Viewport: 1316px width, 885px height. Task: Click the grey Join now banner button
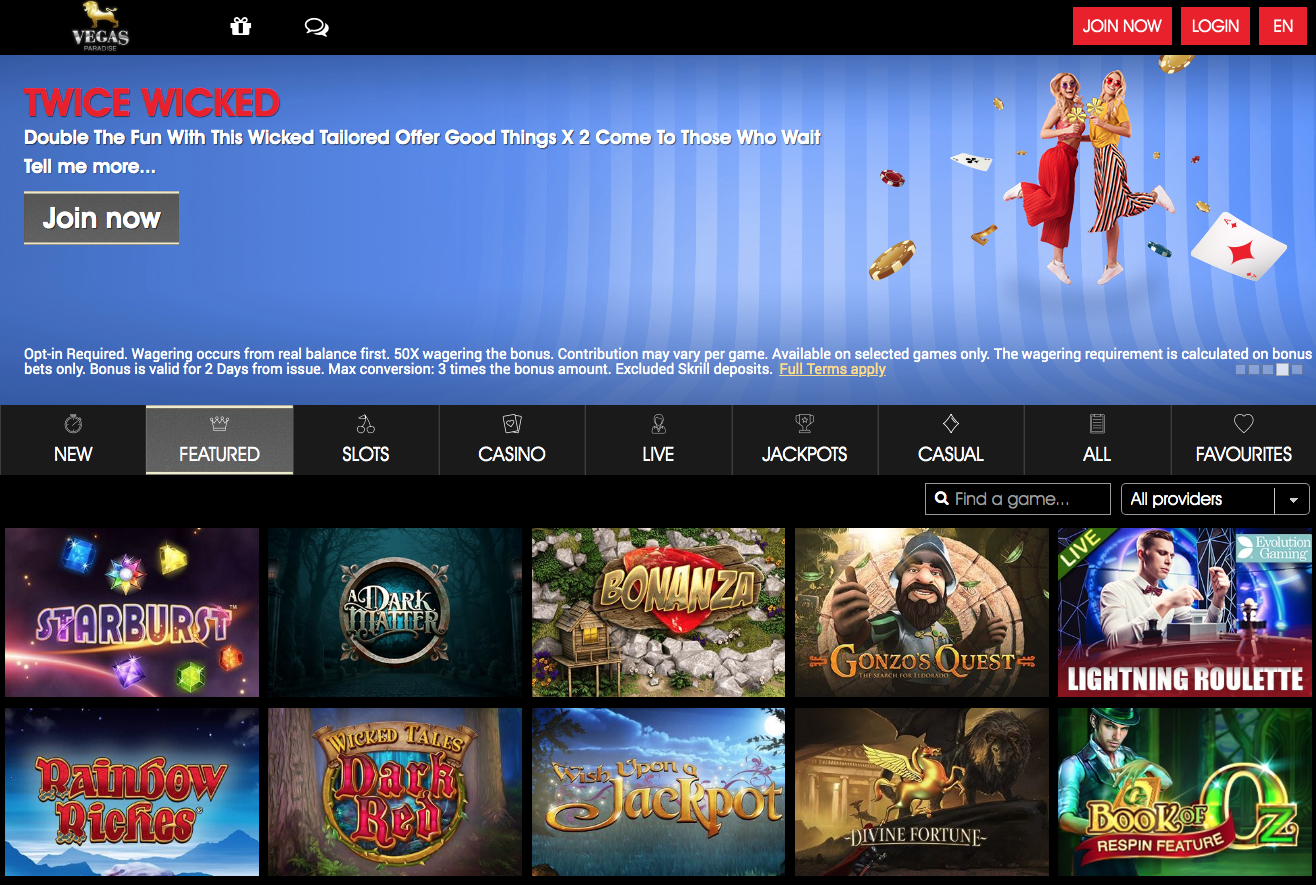point(101,218)
